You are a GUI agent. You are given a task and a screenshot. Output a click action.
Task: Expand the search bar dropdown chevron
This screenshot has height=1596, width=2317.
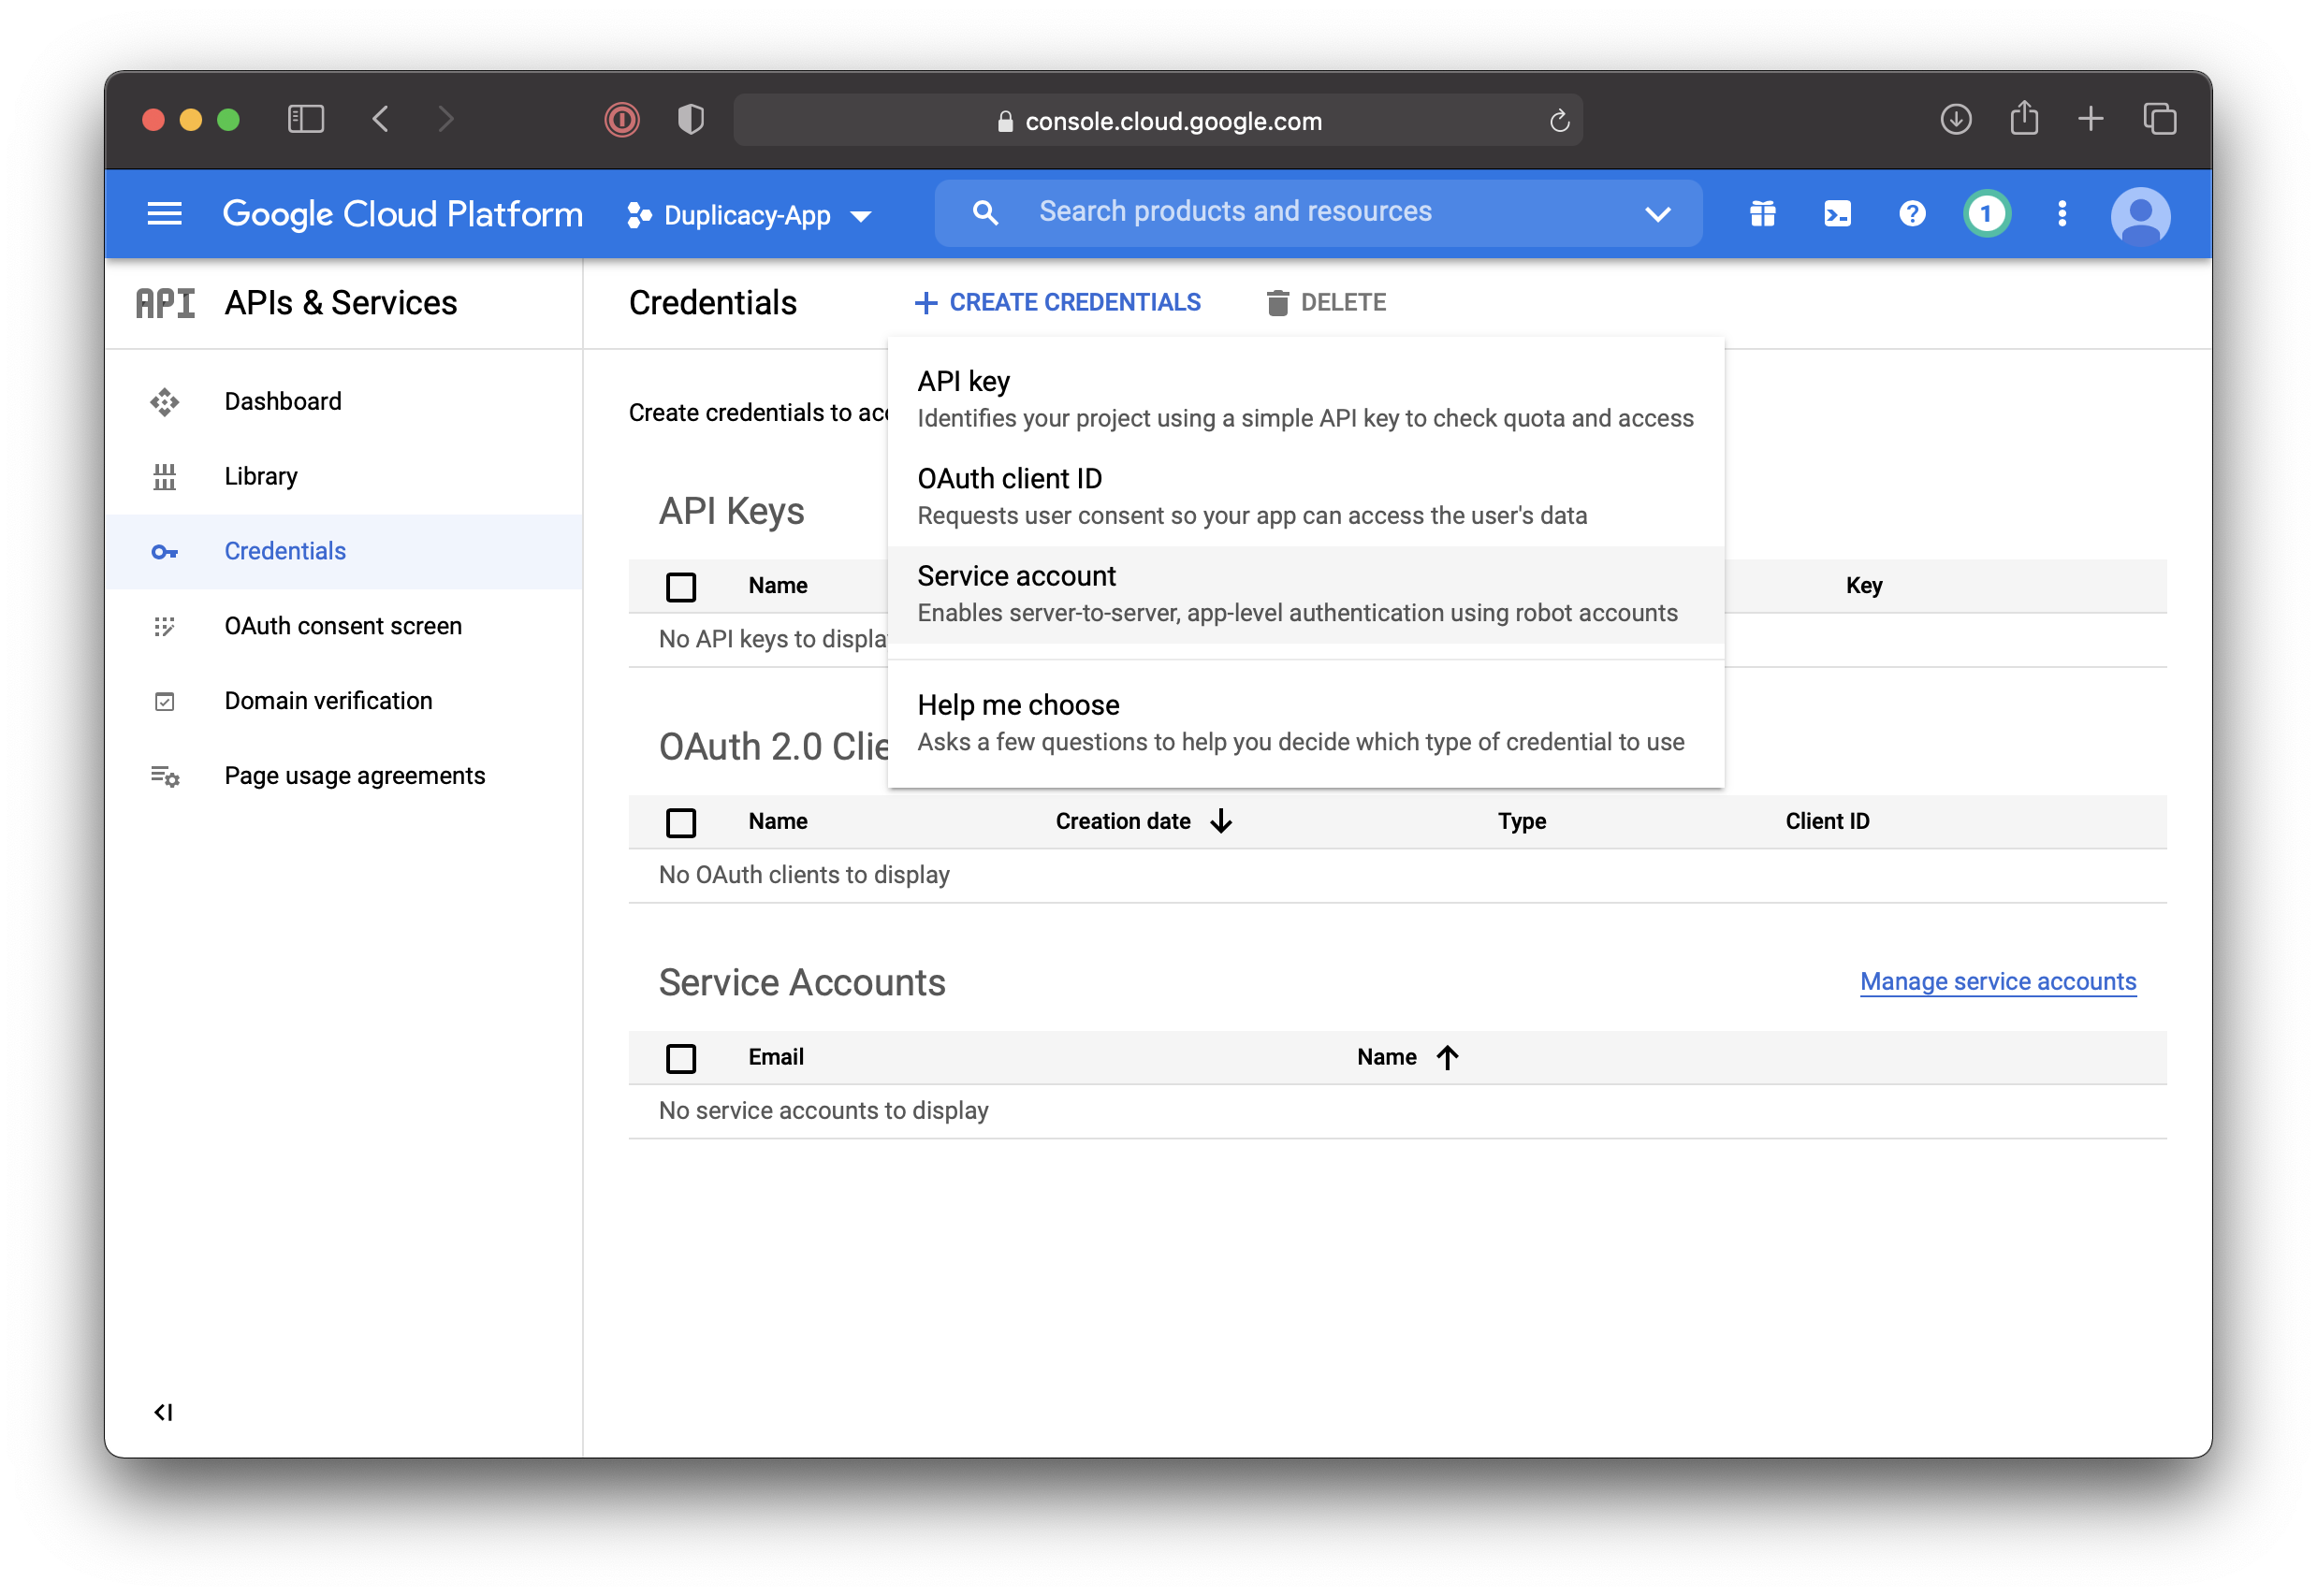pyautogui.click(x=1657, y=213)
